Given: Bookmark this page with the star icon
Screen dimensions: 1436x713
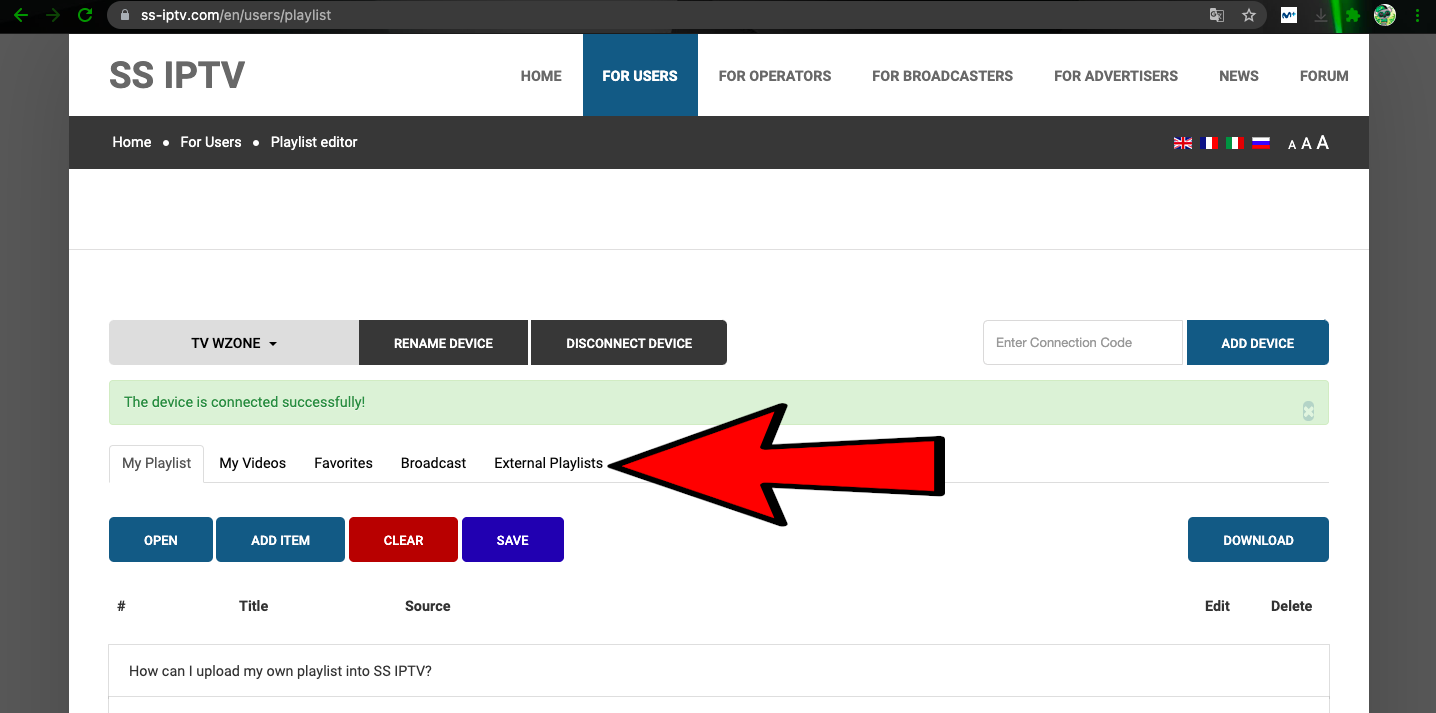Looking at the screenshot, I should pos(1248,15).
